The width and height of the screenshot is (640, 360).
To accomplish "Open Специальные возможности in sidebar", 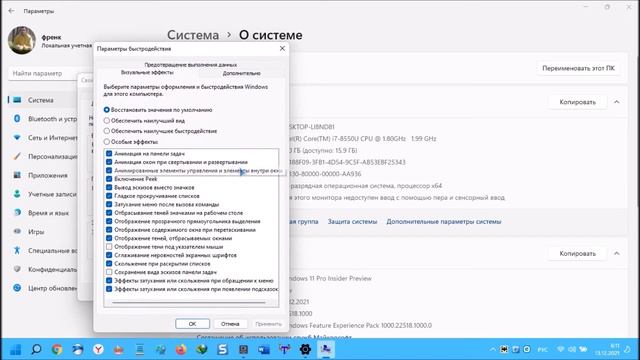I will pos(43,250).
